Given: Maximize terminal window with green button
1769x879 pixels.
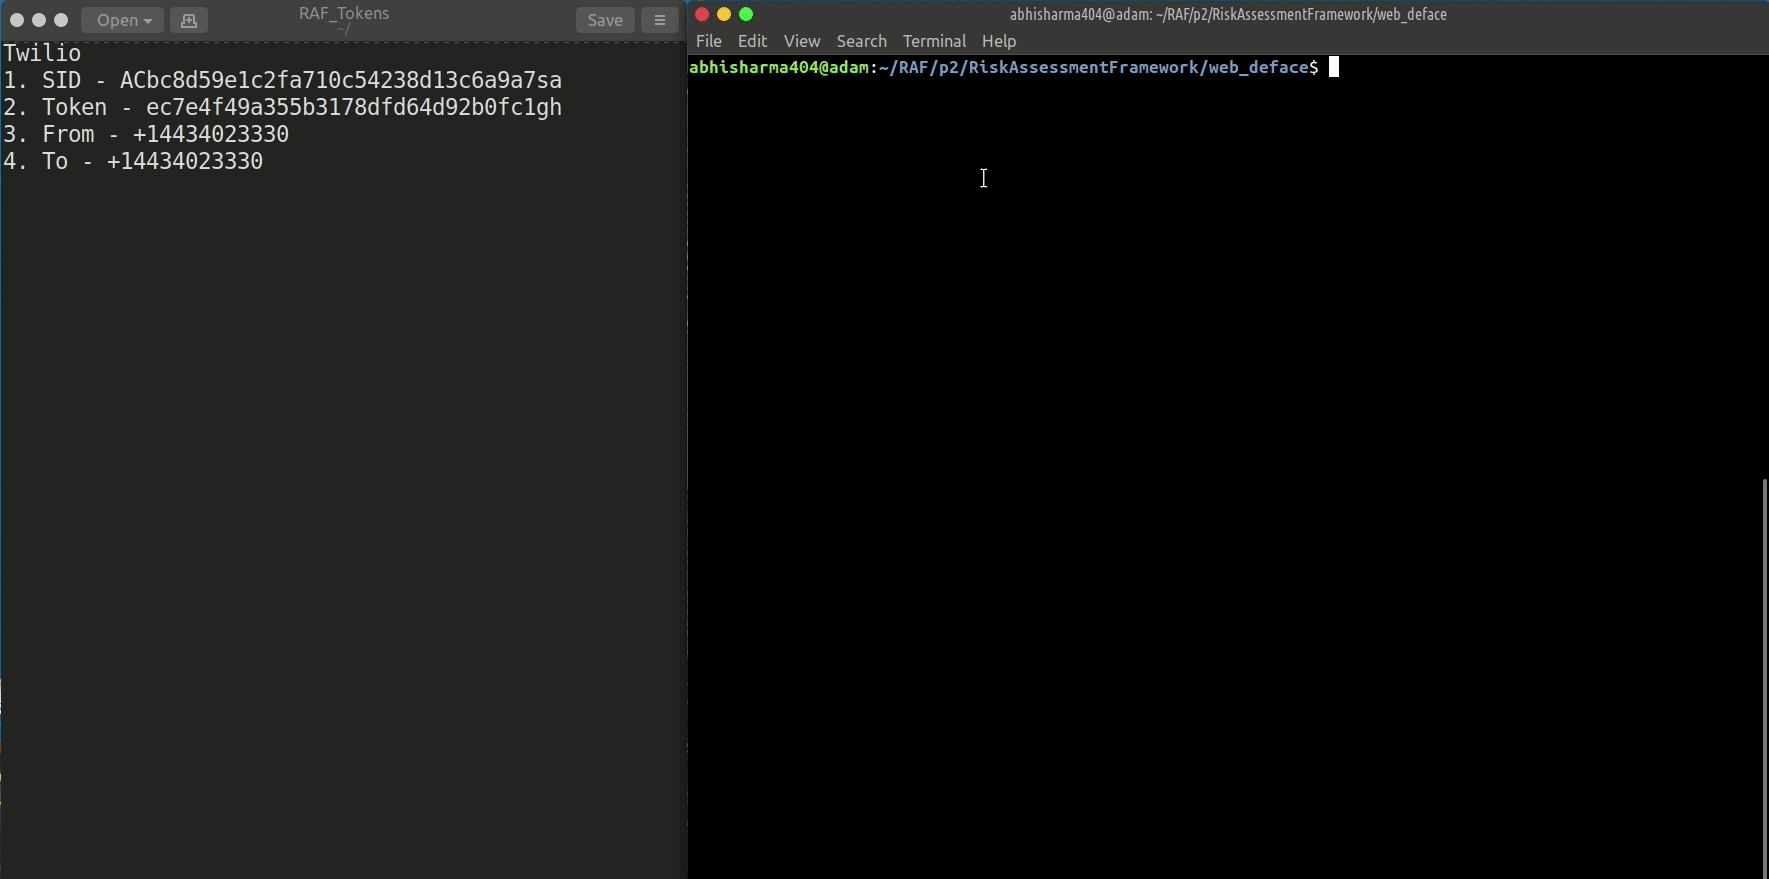Looking at the screenshot, I should click(746, 14).
